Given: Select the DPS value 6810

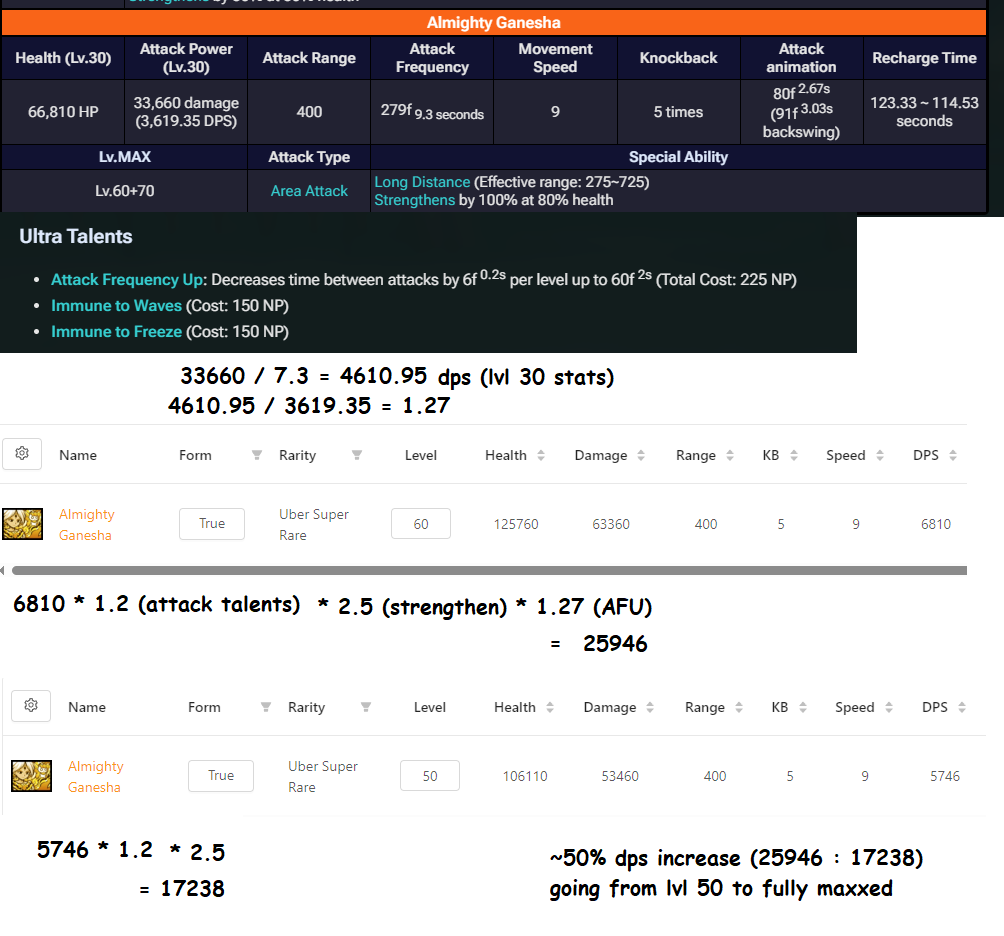Looking at the screenshot, I should [x=935, y=524].
